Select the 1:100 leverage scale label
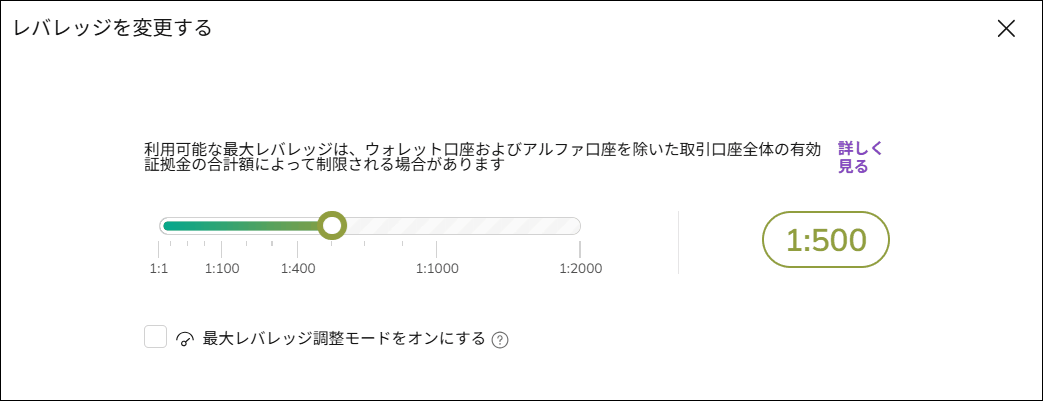This screenshot has height=401, width=1043. point(222,268)
